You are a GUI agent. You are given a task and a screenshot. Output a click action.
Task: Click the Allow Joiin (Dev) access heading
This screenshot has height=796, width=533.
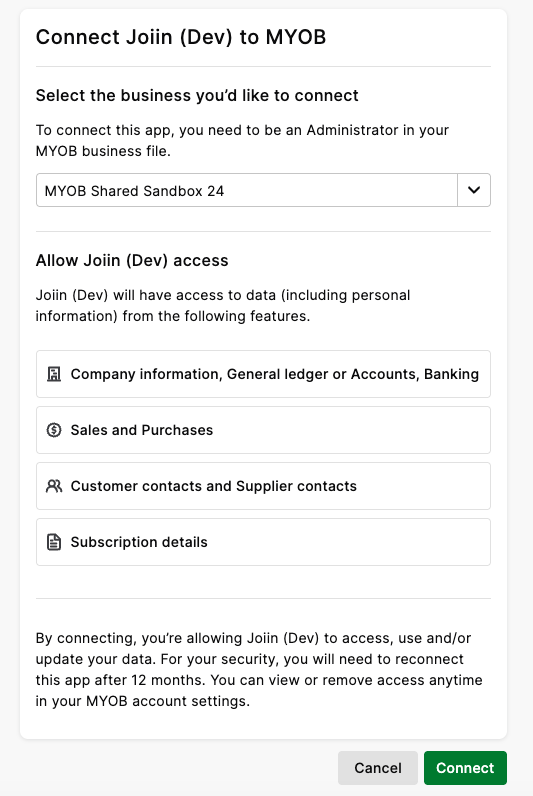coord(132,260)
